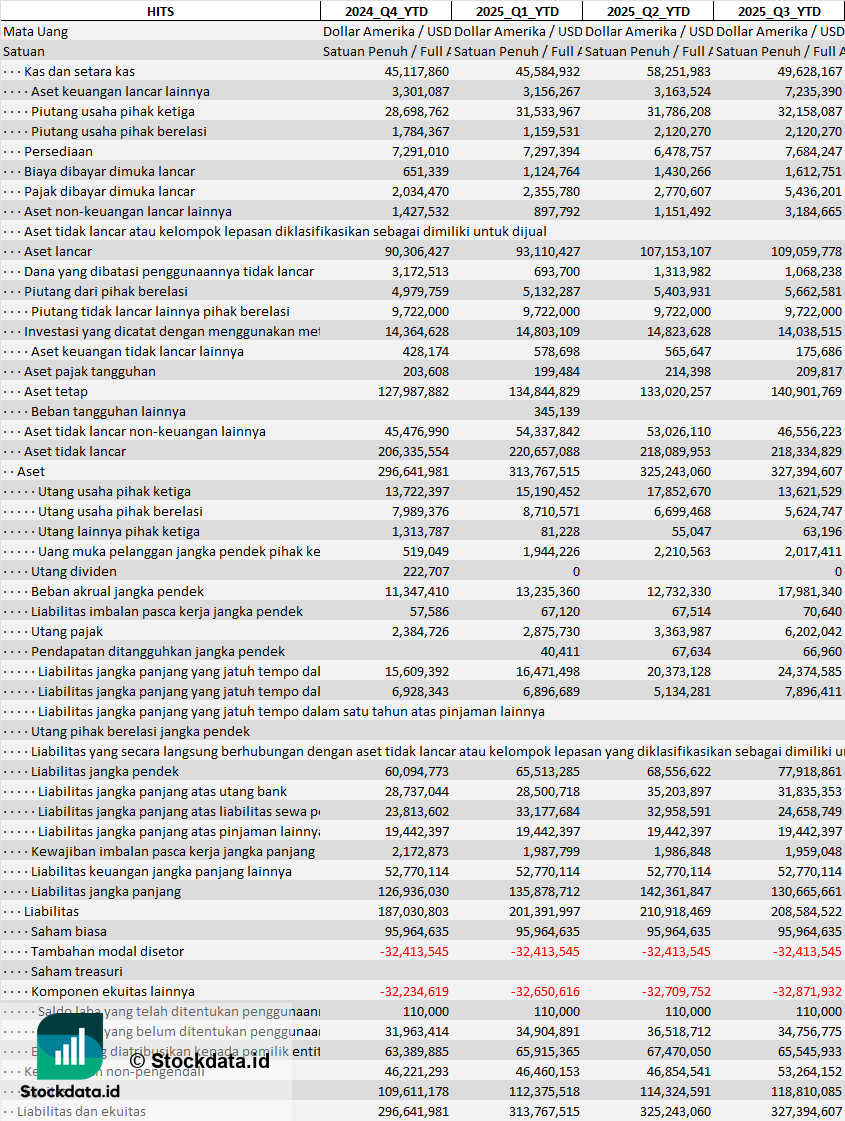This screenshot has width=845, height=1121.
Task: Select Persediaan value 6,478,757
Action: point(682,152)
